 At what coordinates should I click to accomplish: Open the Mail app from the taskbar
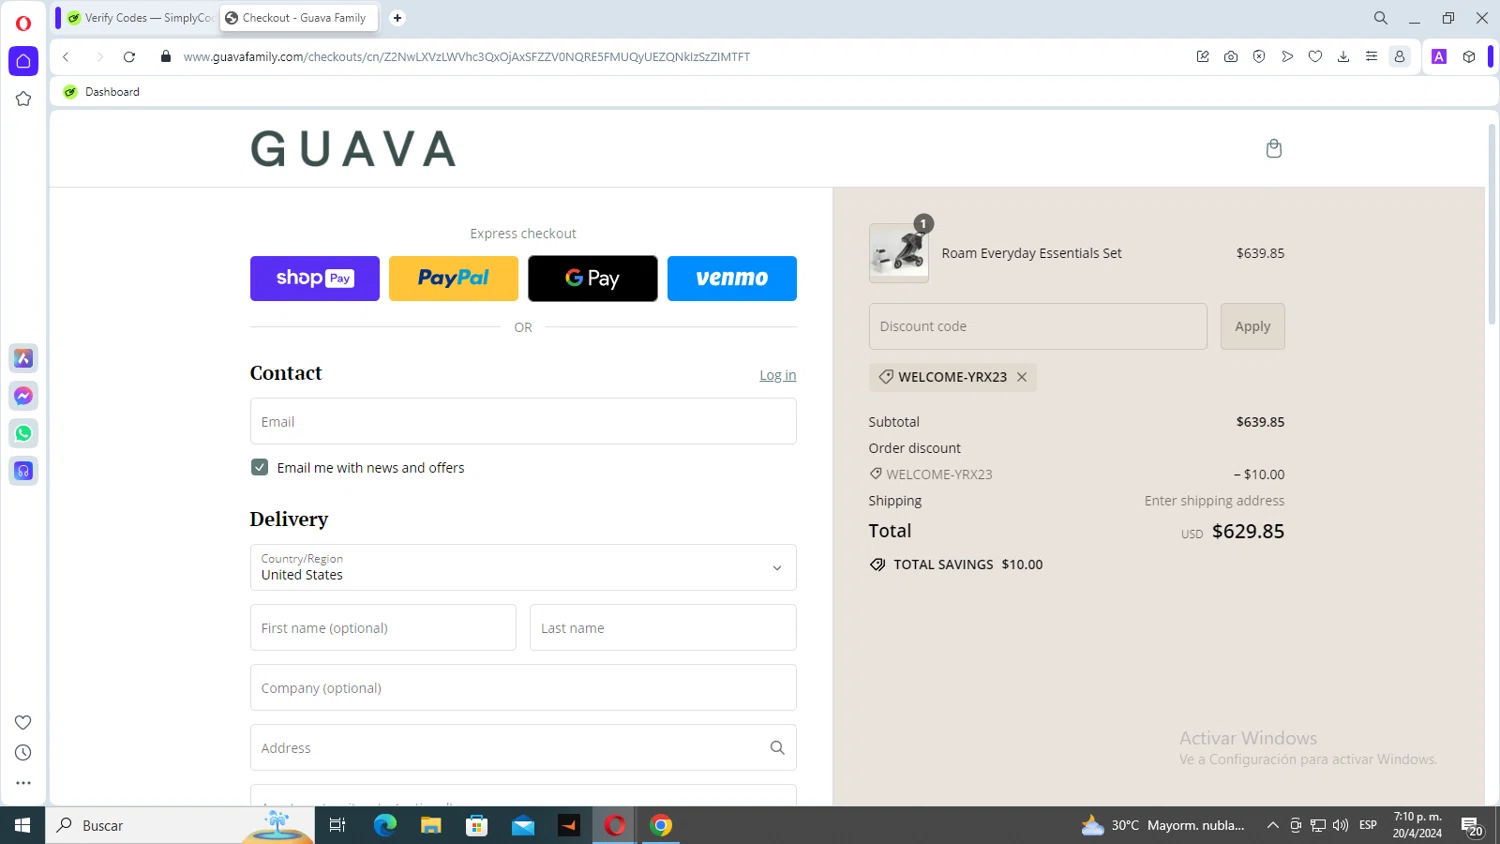[x=523, y=825]
